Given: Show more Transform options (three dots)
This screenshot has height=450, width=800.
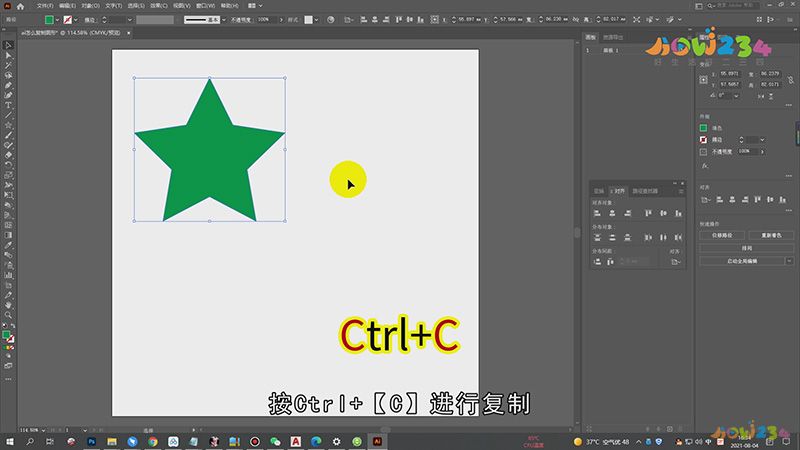Looking at the screenshot, I should point(789,105).
